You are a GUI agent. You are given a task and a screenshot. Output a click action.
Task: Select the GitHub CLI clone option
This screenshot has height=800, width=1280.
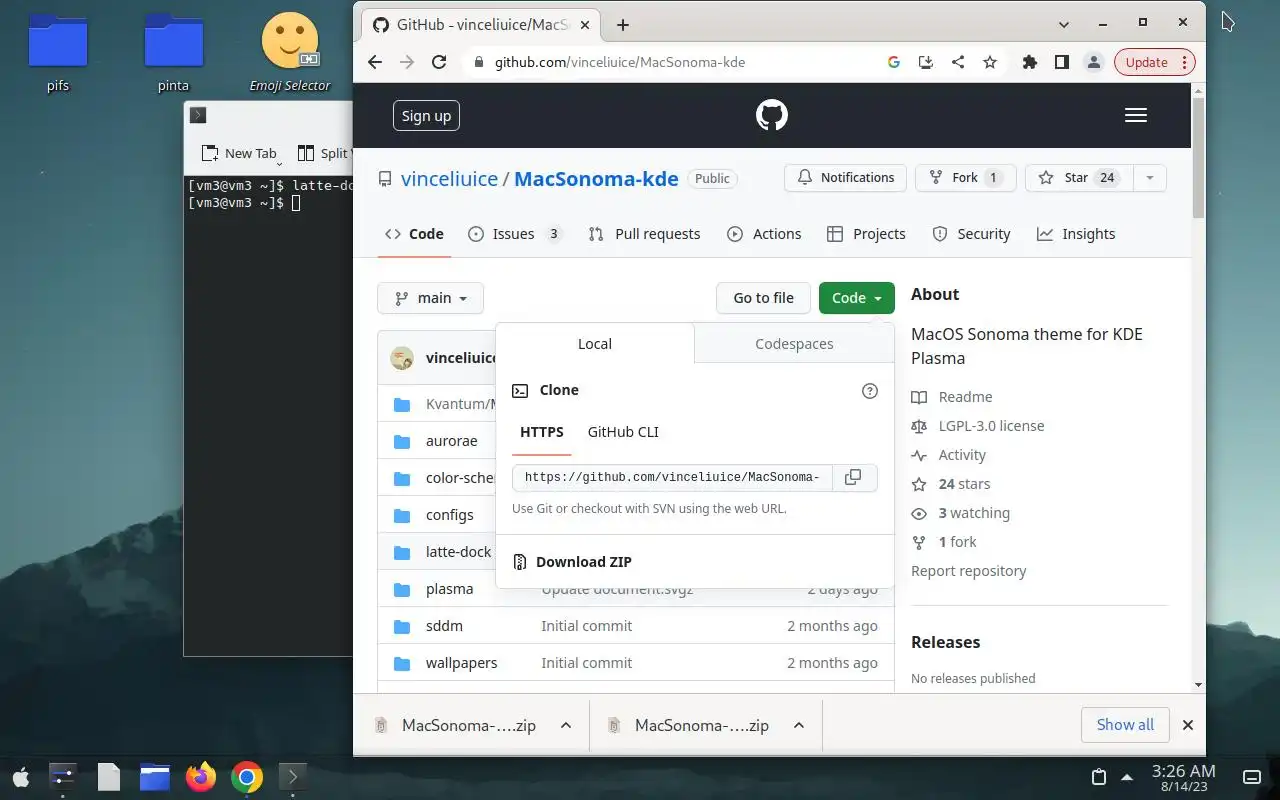[623, 432]
